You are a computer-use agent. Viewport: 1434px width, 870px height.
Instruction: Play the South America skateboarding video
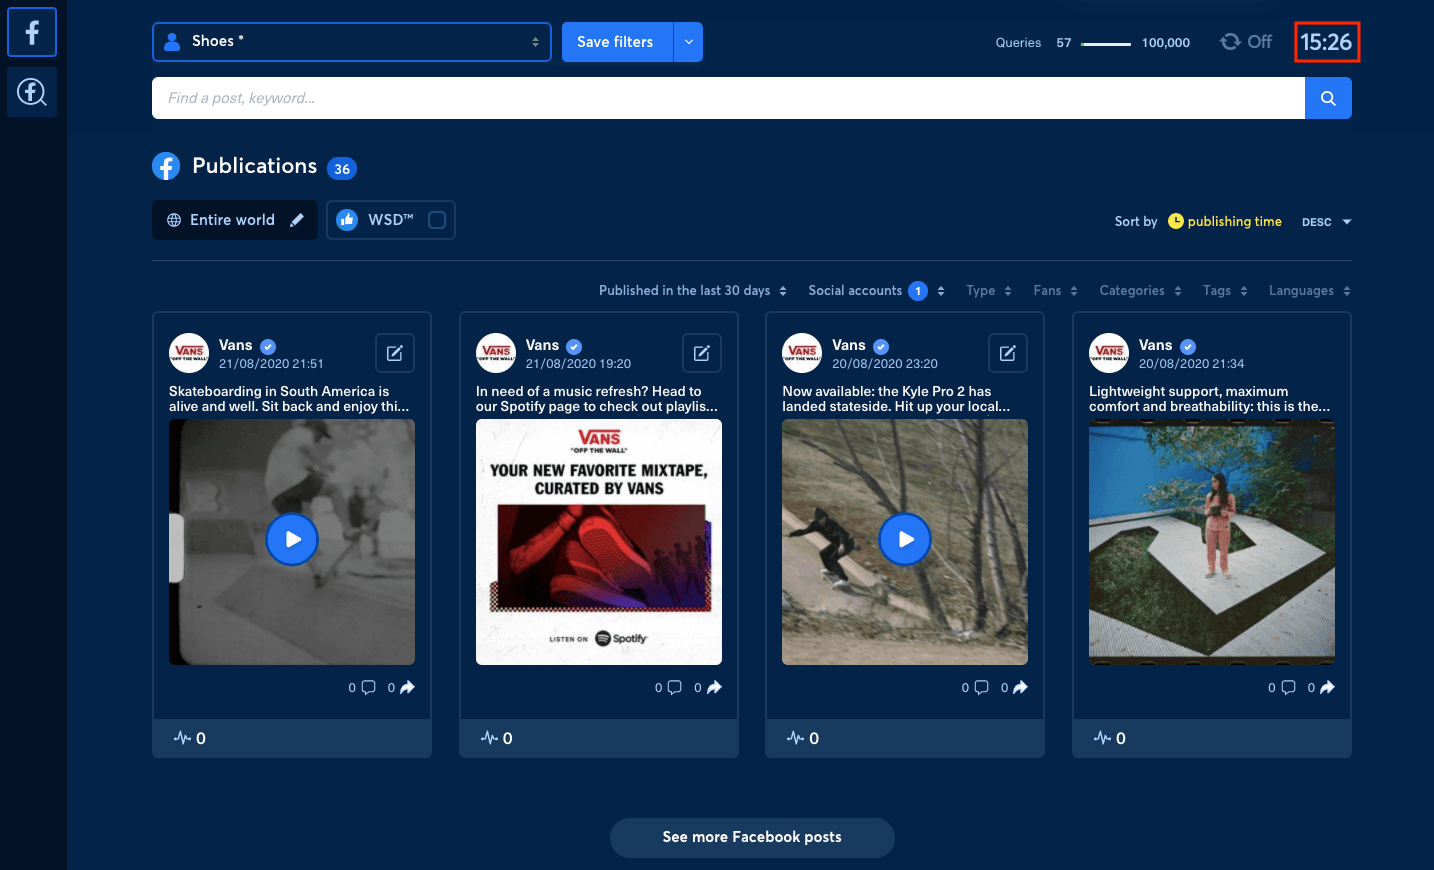coord(292,539)
